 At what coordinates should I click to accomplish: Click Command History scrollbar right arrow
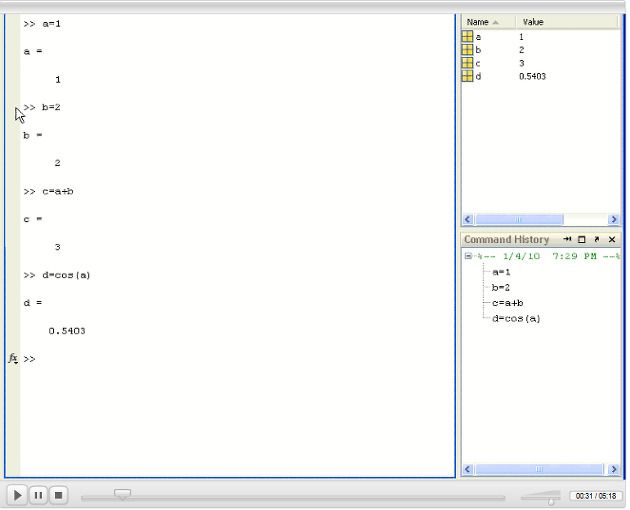click(614, 469)
